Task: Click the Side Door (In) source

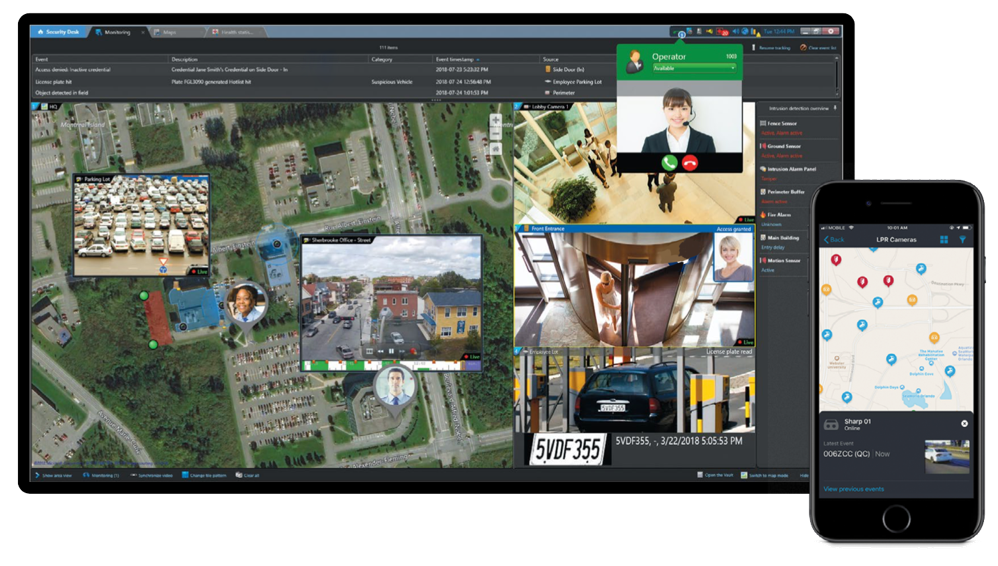Action: coord(565,69)
